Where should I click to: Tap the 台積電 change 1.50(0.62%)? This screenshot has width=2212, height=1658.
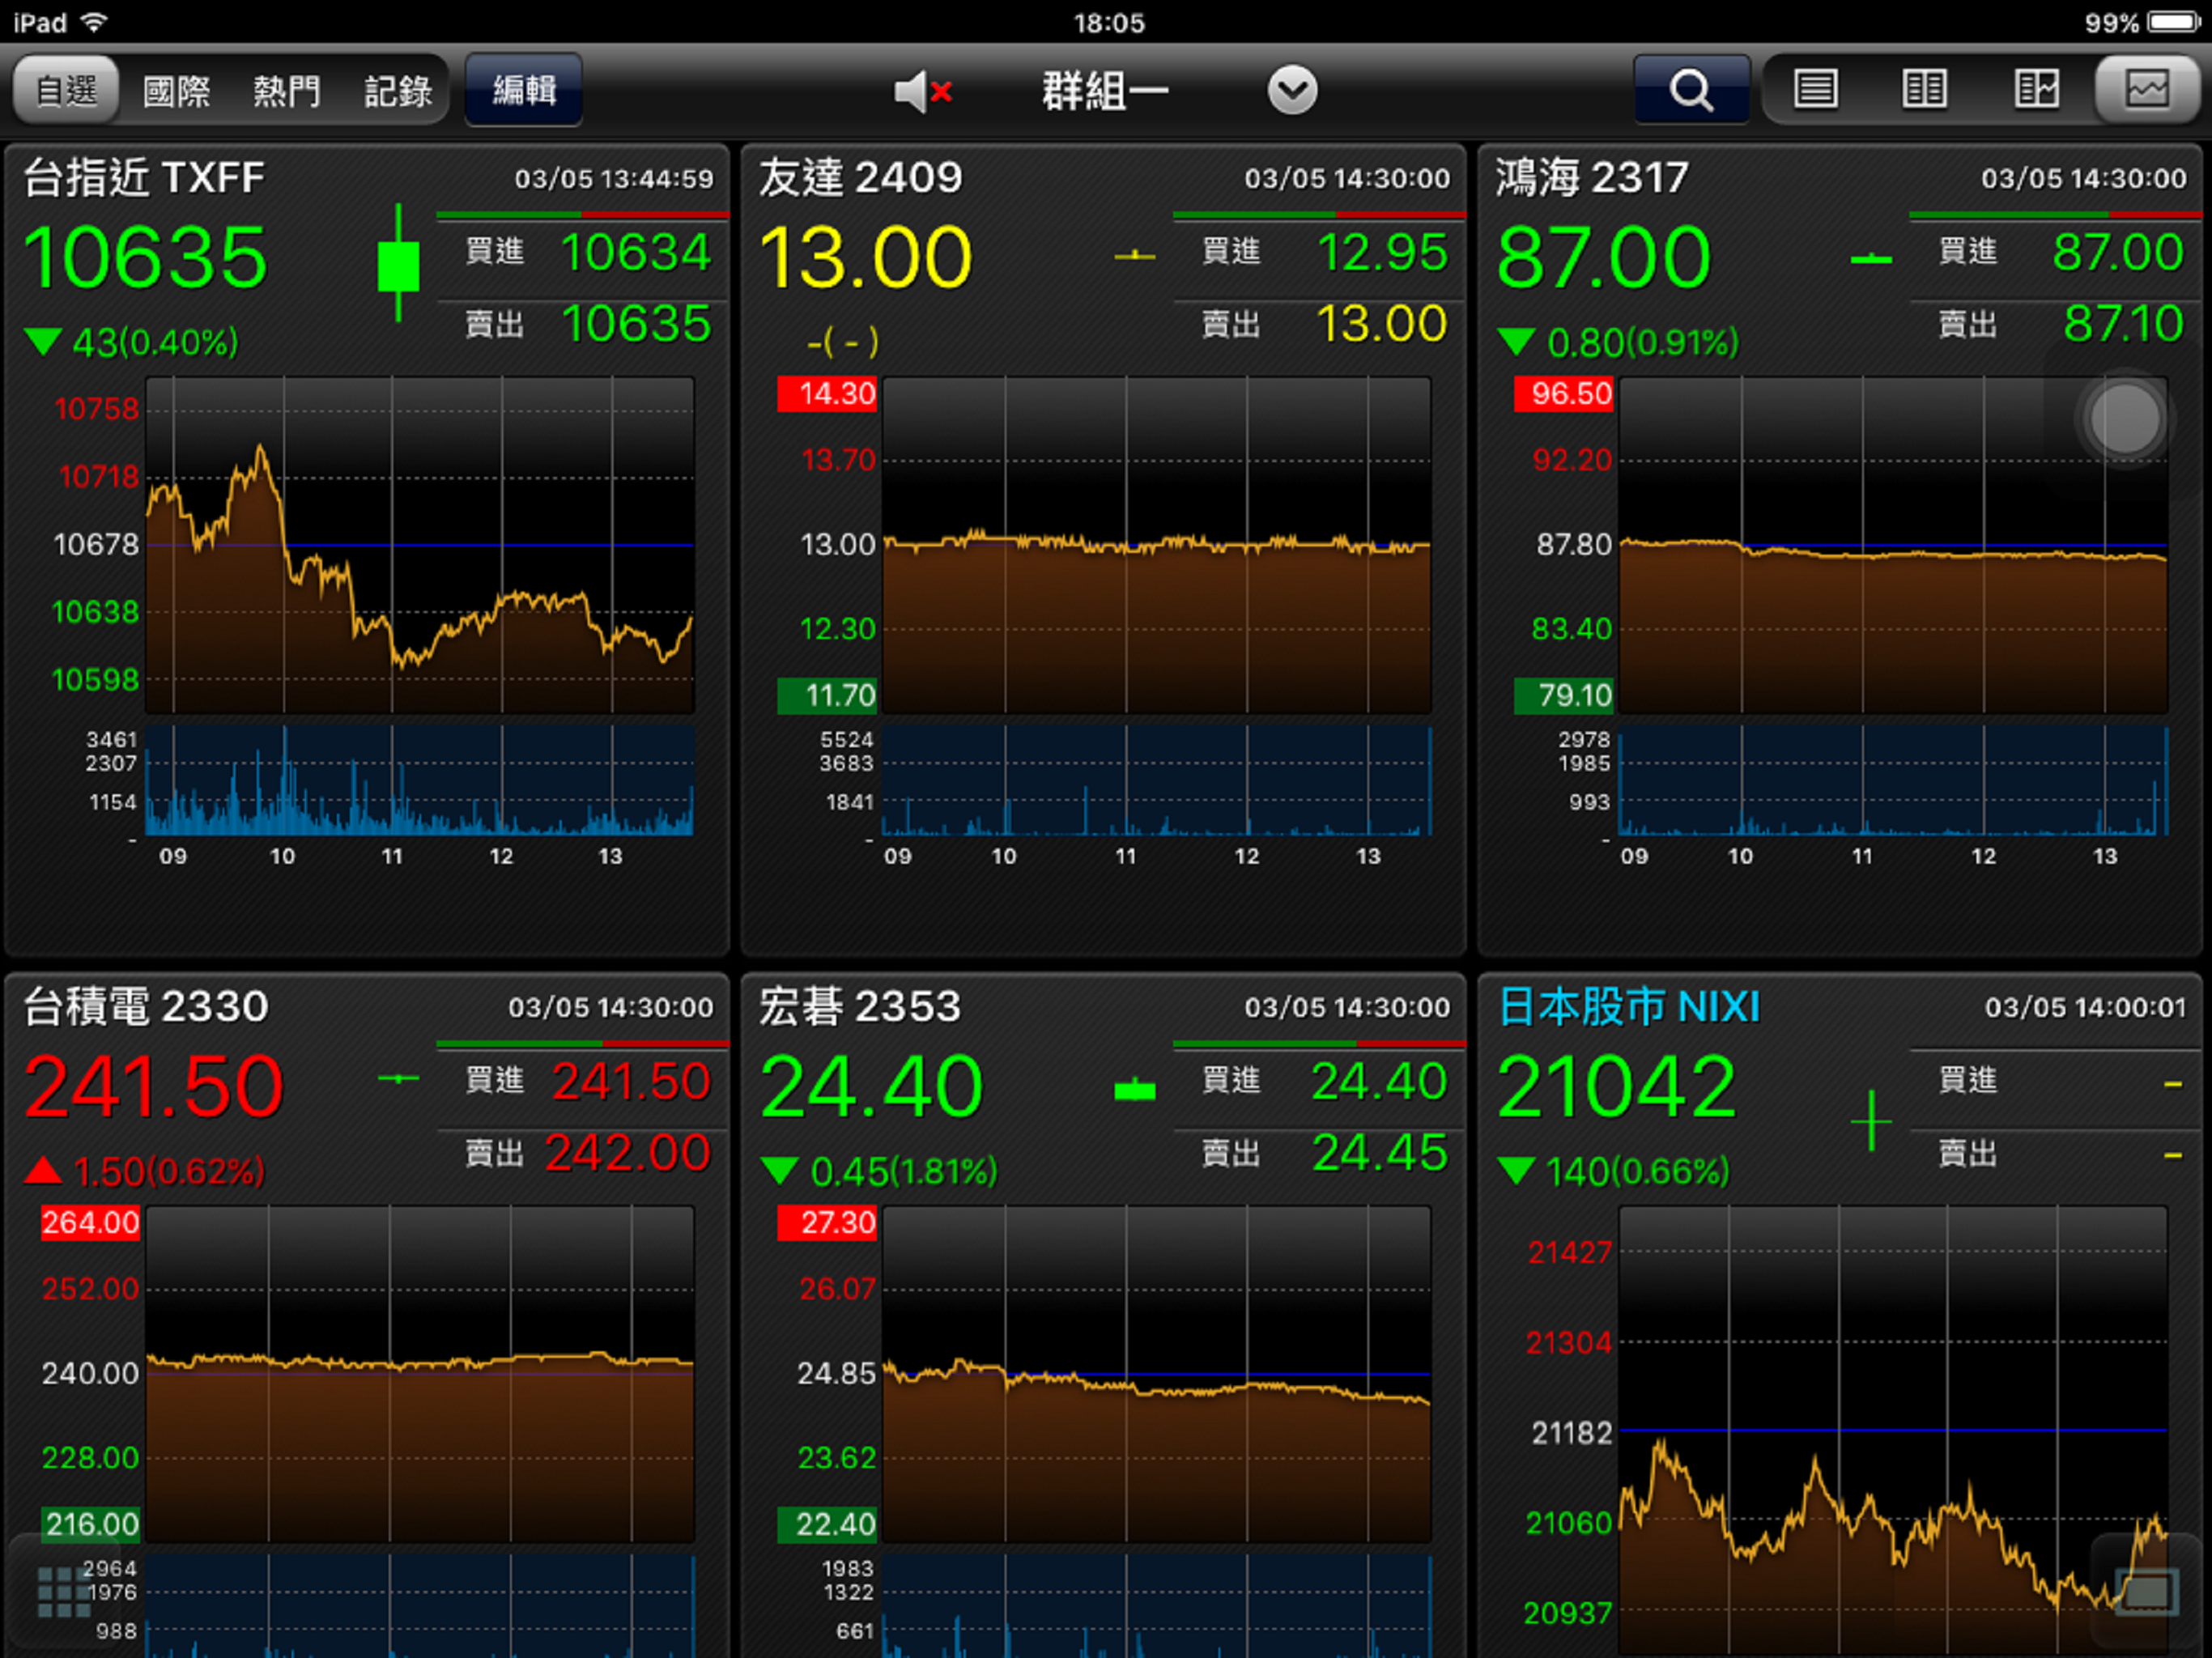coord(145,1171)
